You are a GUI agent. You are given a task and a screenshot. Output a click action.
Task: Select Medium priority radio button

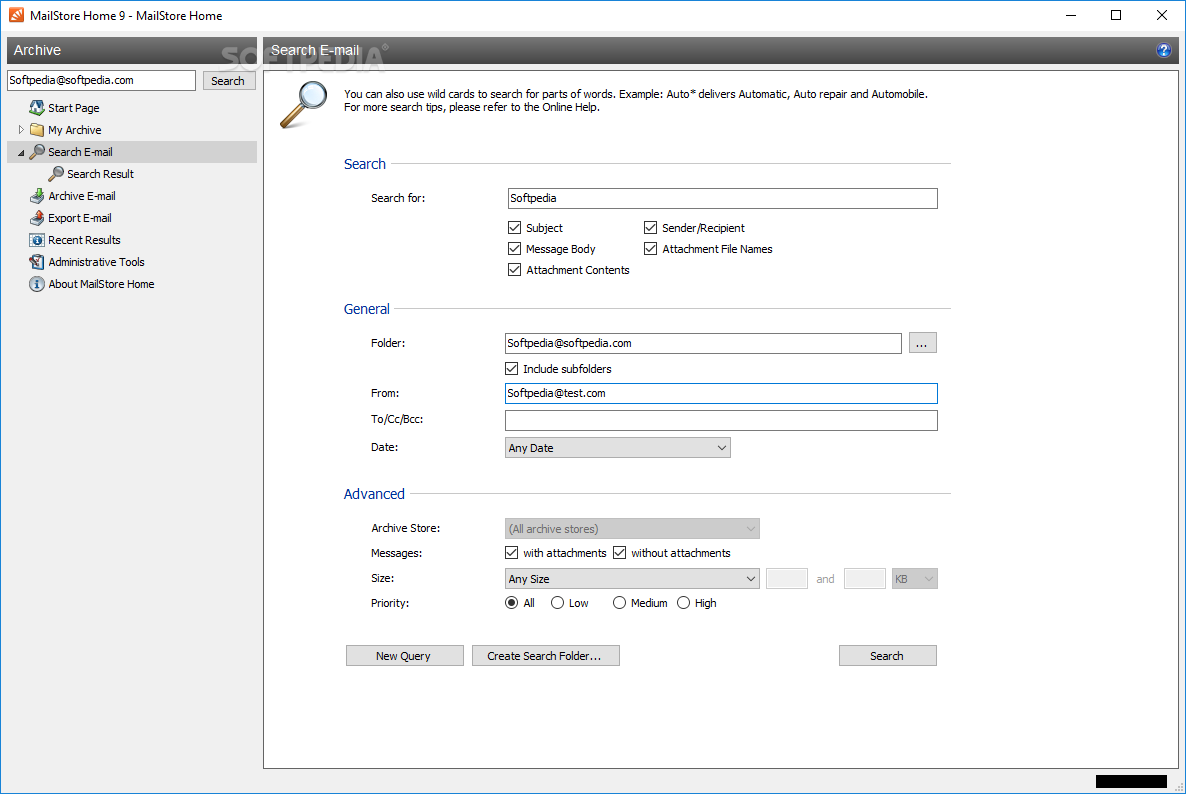click(x=619, y=603)
